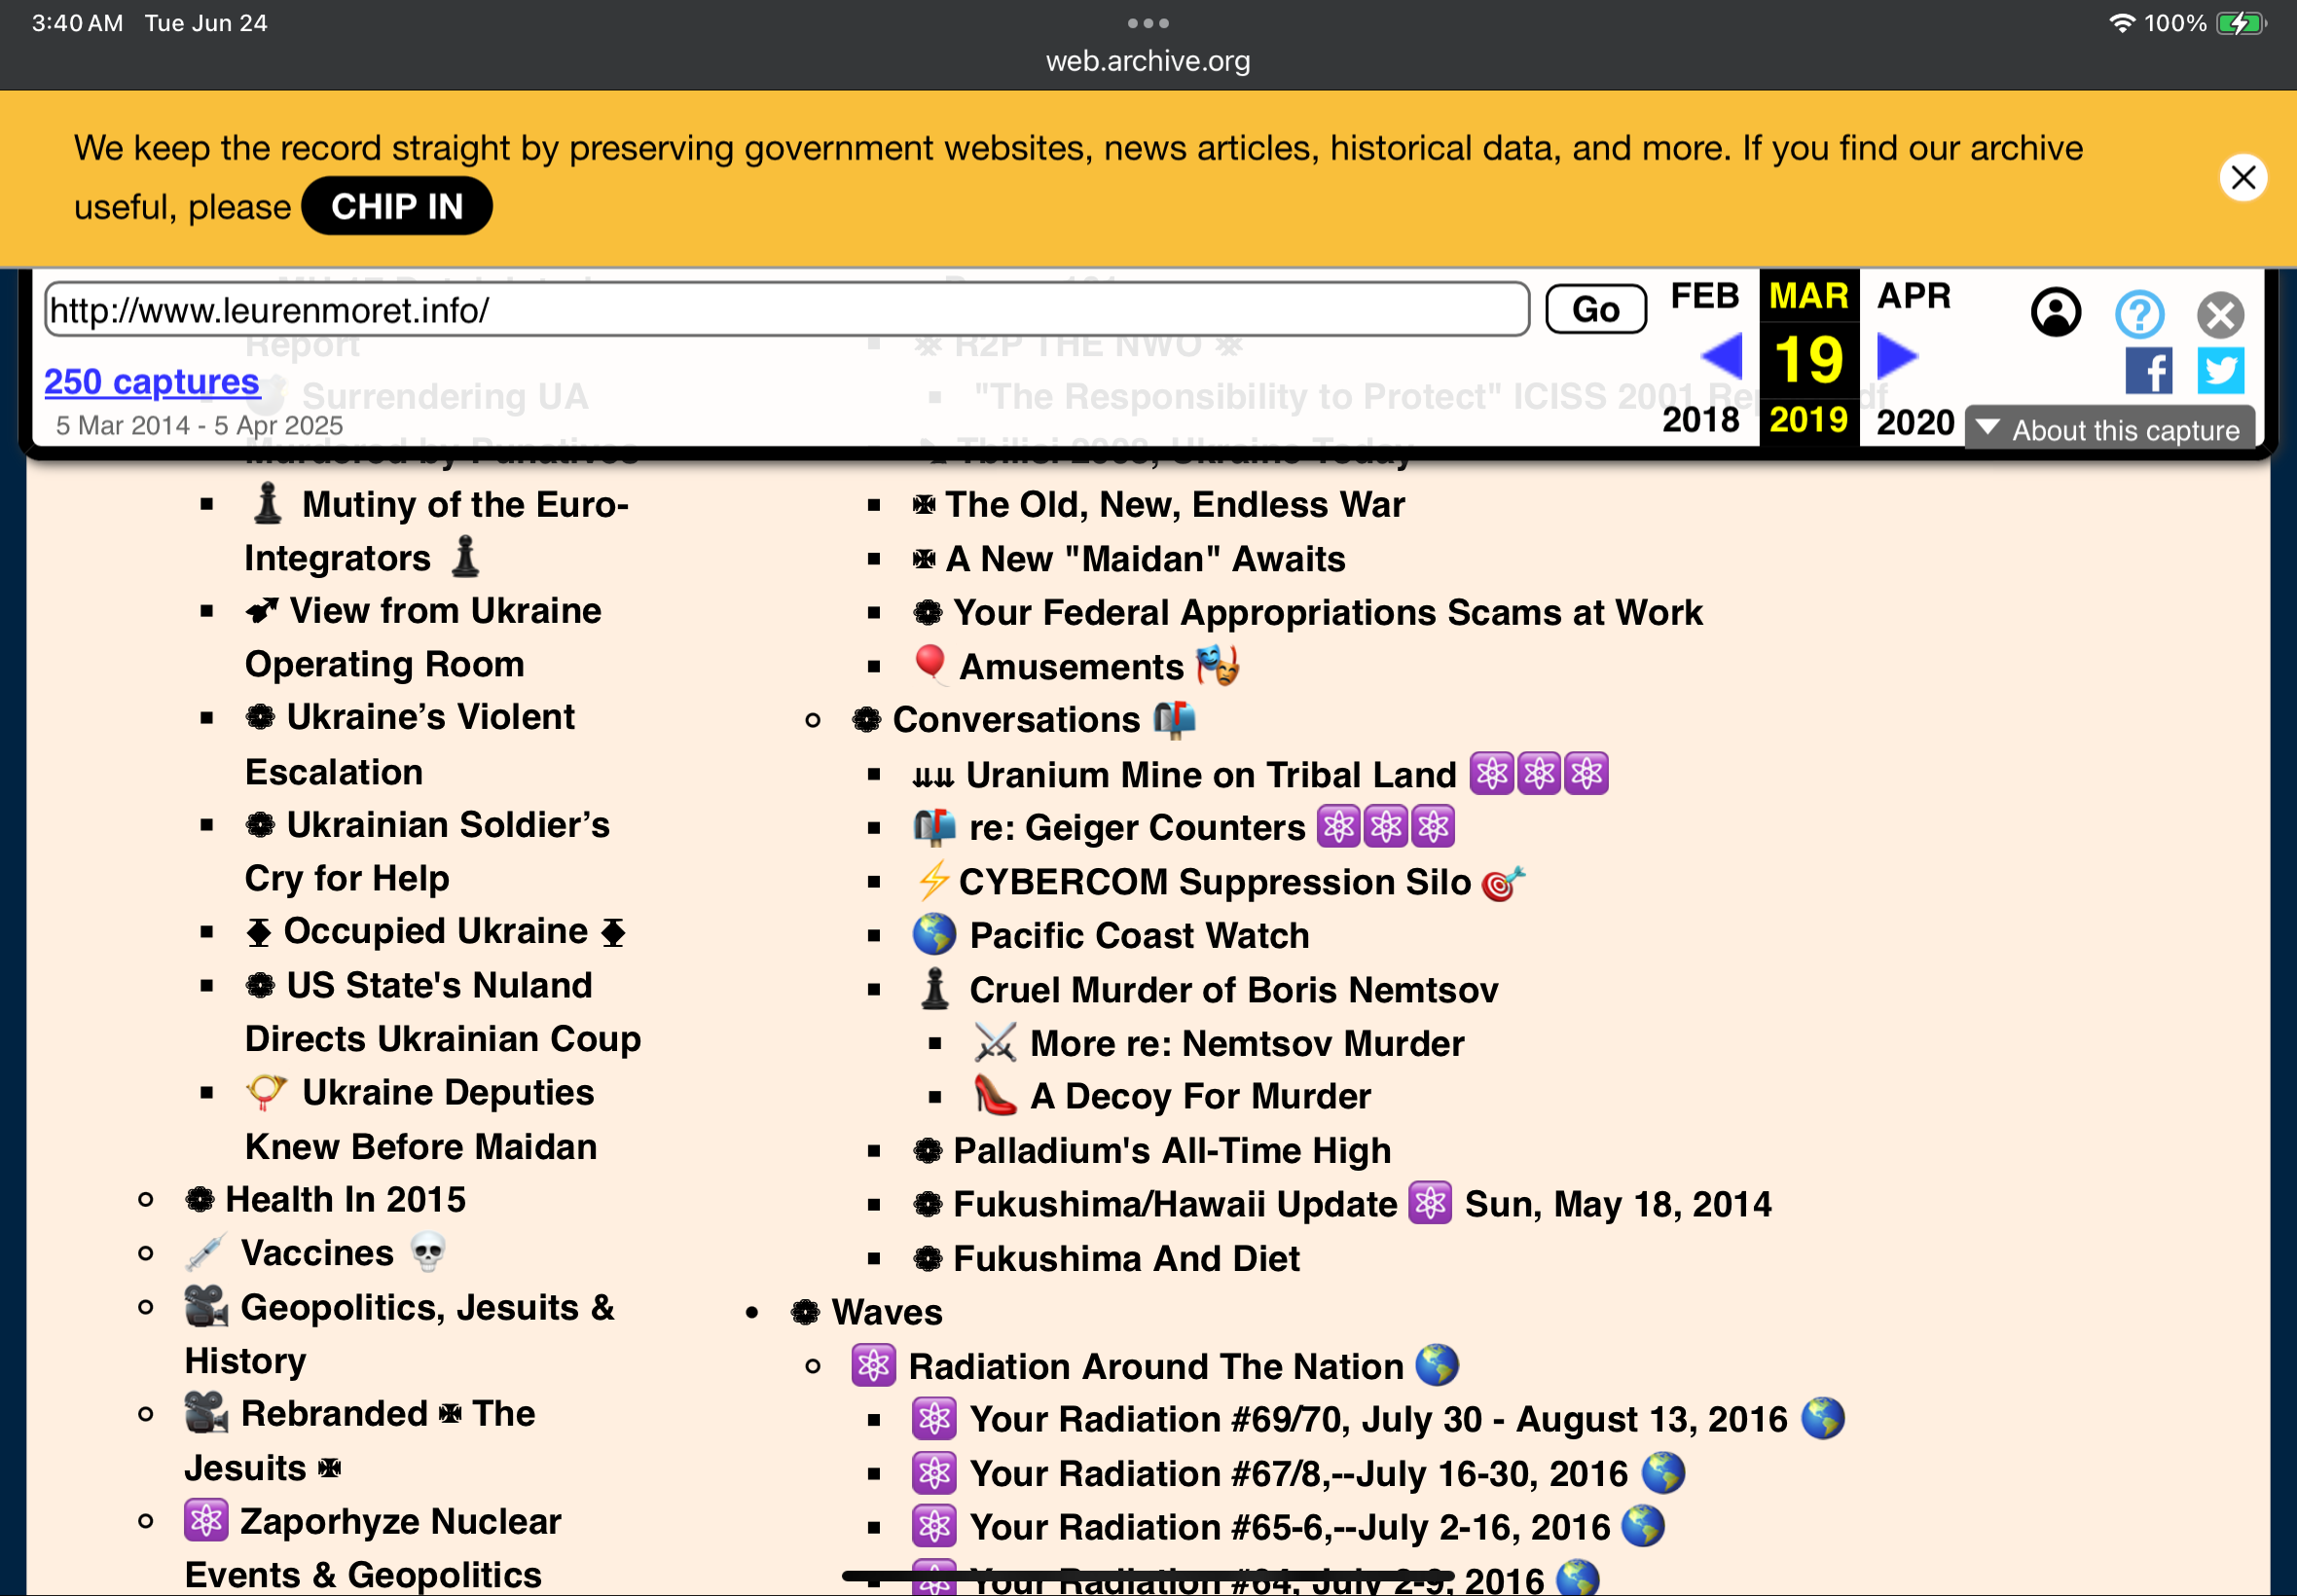Click the red balloon icon by Amusements
This screenshot has width=2297, height=1596.
tap(930, 664)
